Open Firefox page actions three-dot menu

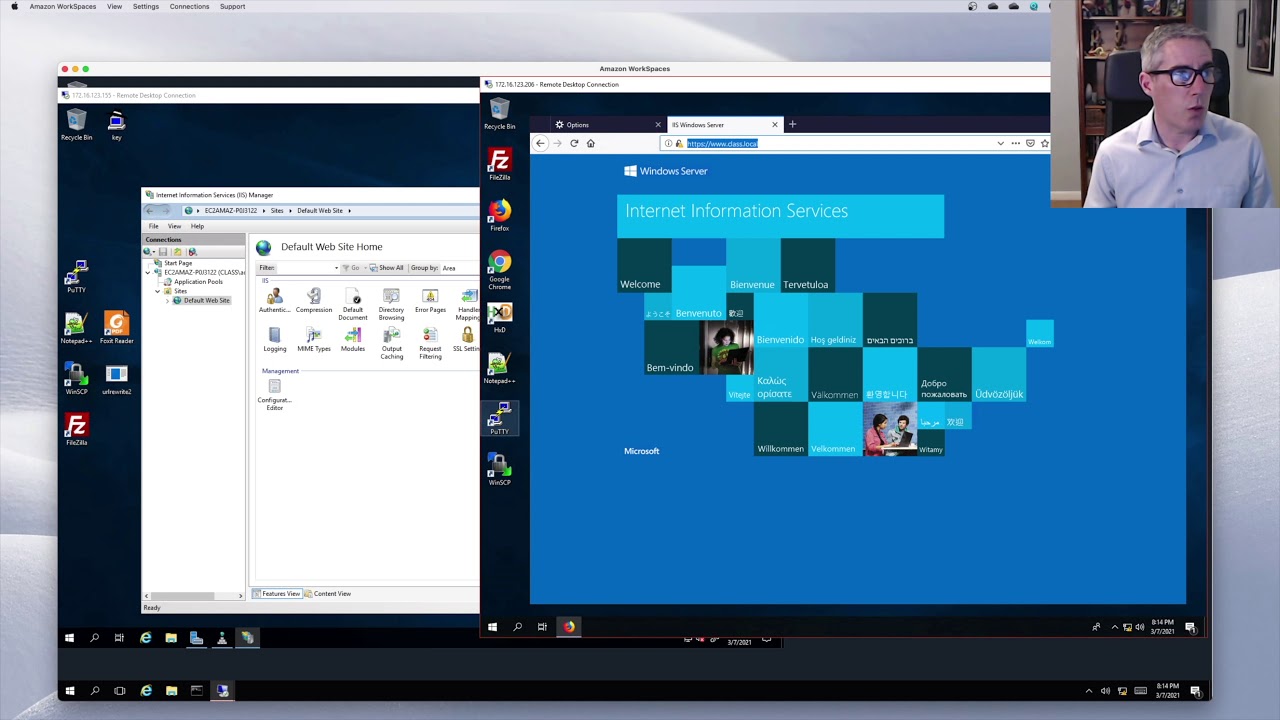[x=1015, y=143]
